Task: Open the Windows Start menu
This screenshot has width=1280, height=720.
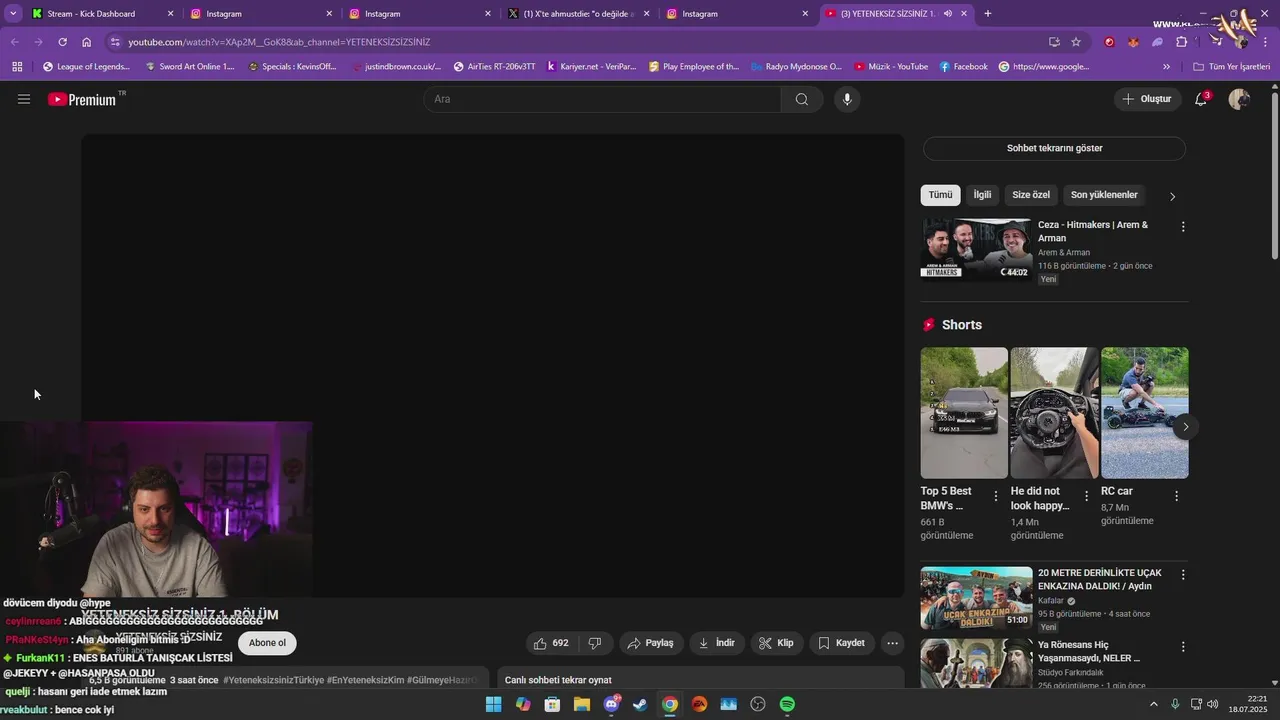Action: [x=493, y=704]
